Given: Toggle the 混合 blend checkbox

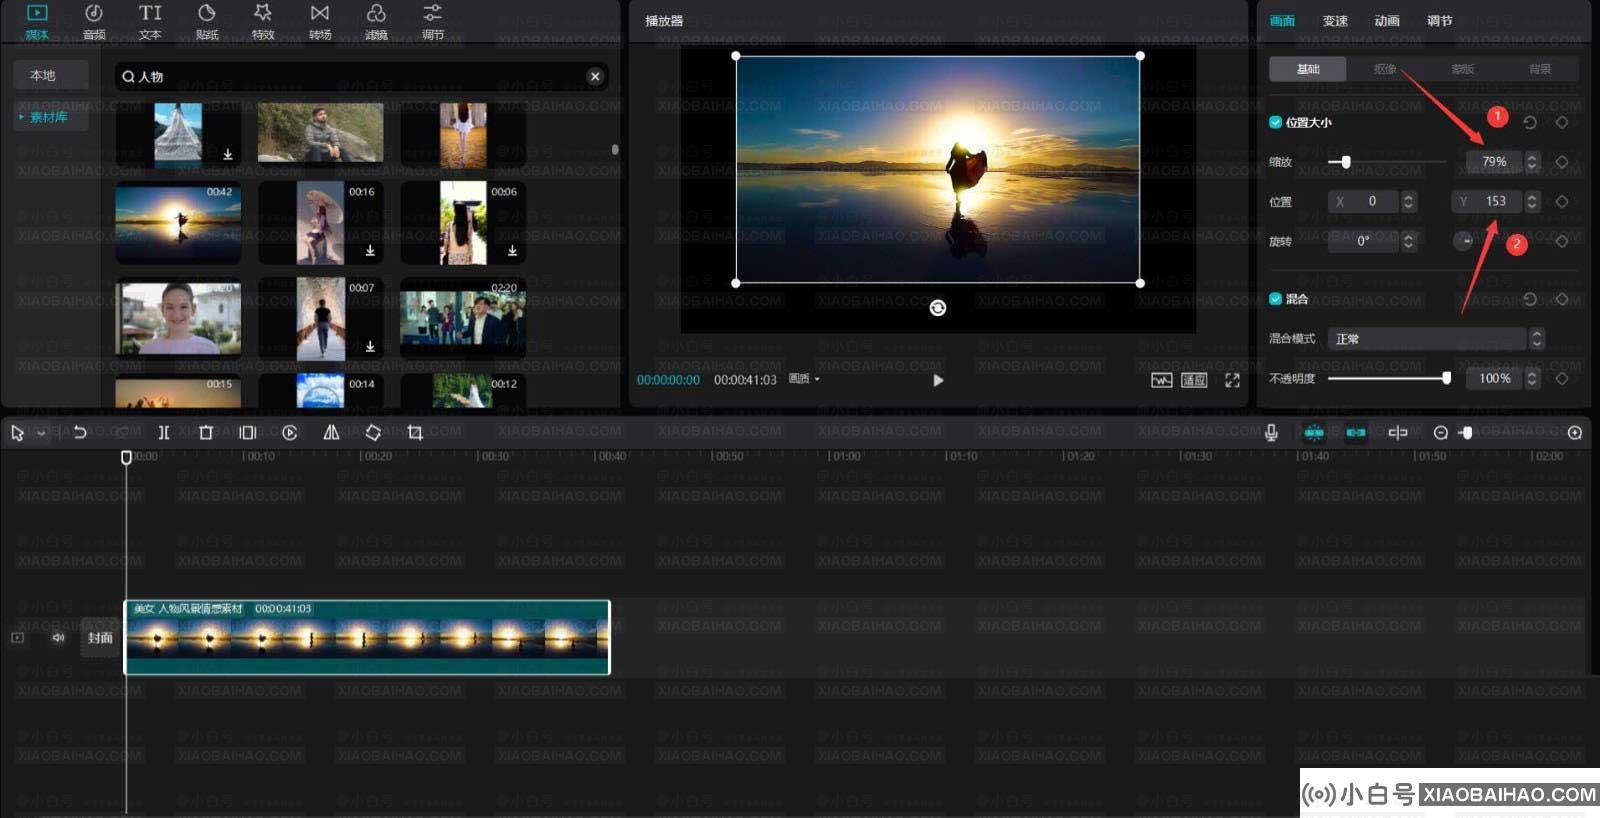Looking at the screenshot, I should tap(1275, 299).
